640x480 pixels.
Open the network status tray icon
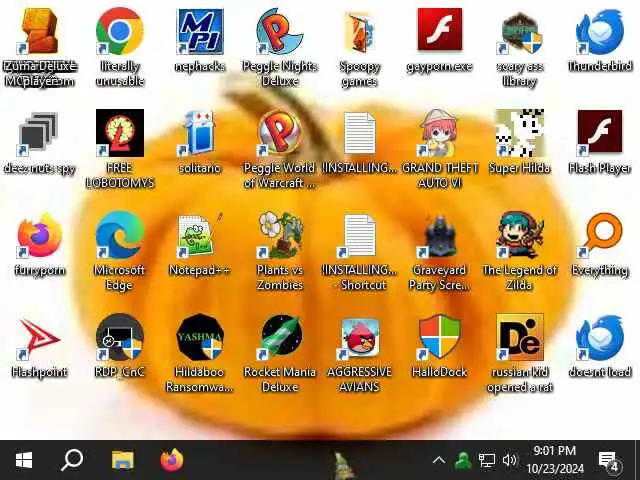487,460
